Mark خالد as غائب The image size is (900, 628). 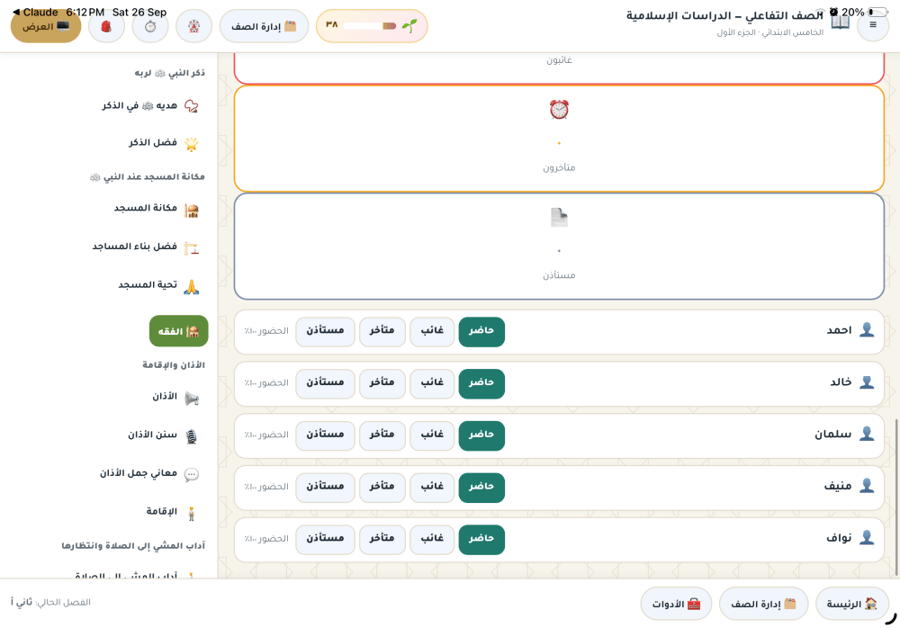click(x=432, y=383)
